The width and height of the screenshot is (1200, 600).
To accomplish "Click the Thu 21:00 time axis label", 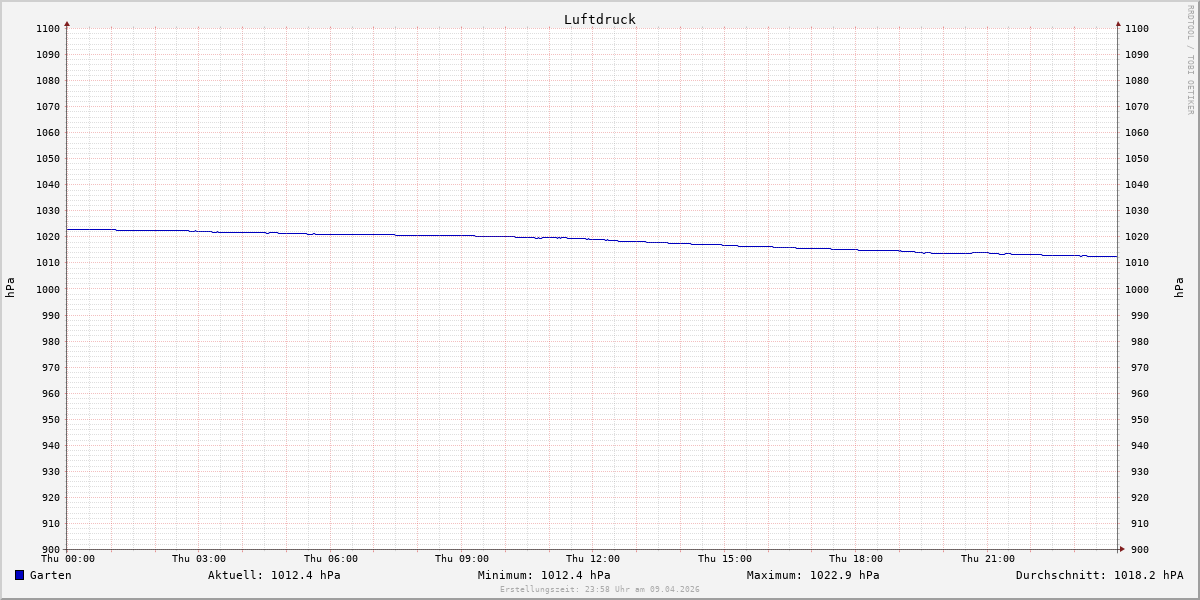I will tap(987, 559).
